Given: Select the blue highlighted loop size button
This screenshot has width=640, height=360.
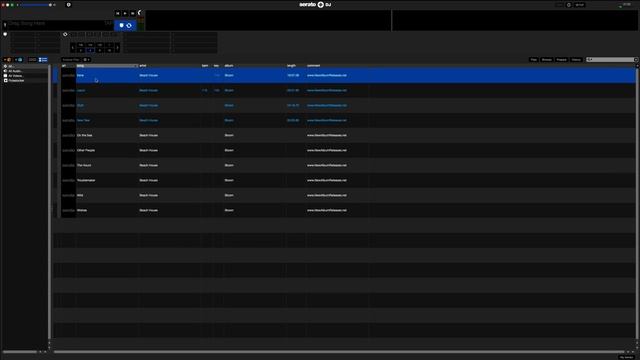Looking at the screenshot, I should 90,50.
